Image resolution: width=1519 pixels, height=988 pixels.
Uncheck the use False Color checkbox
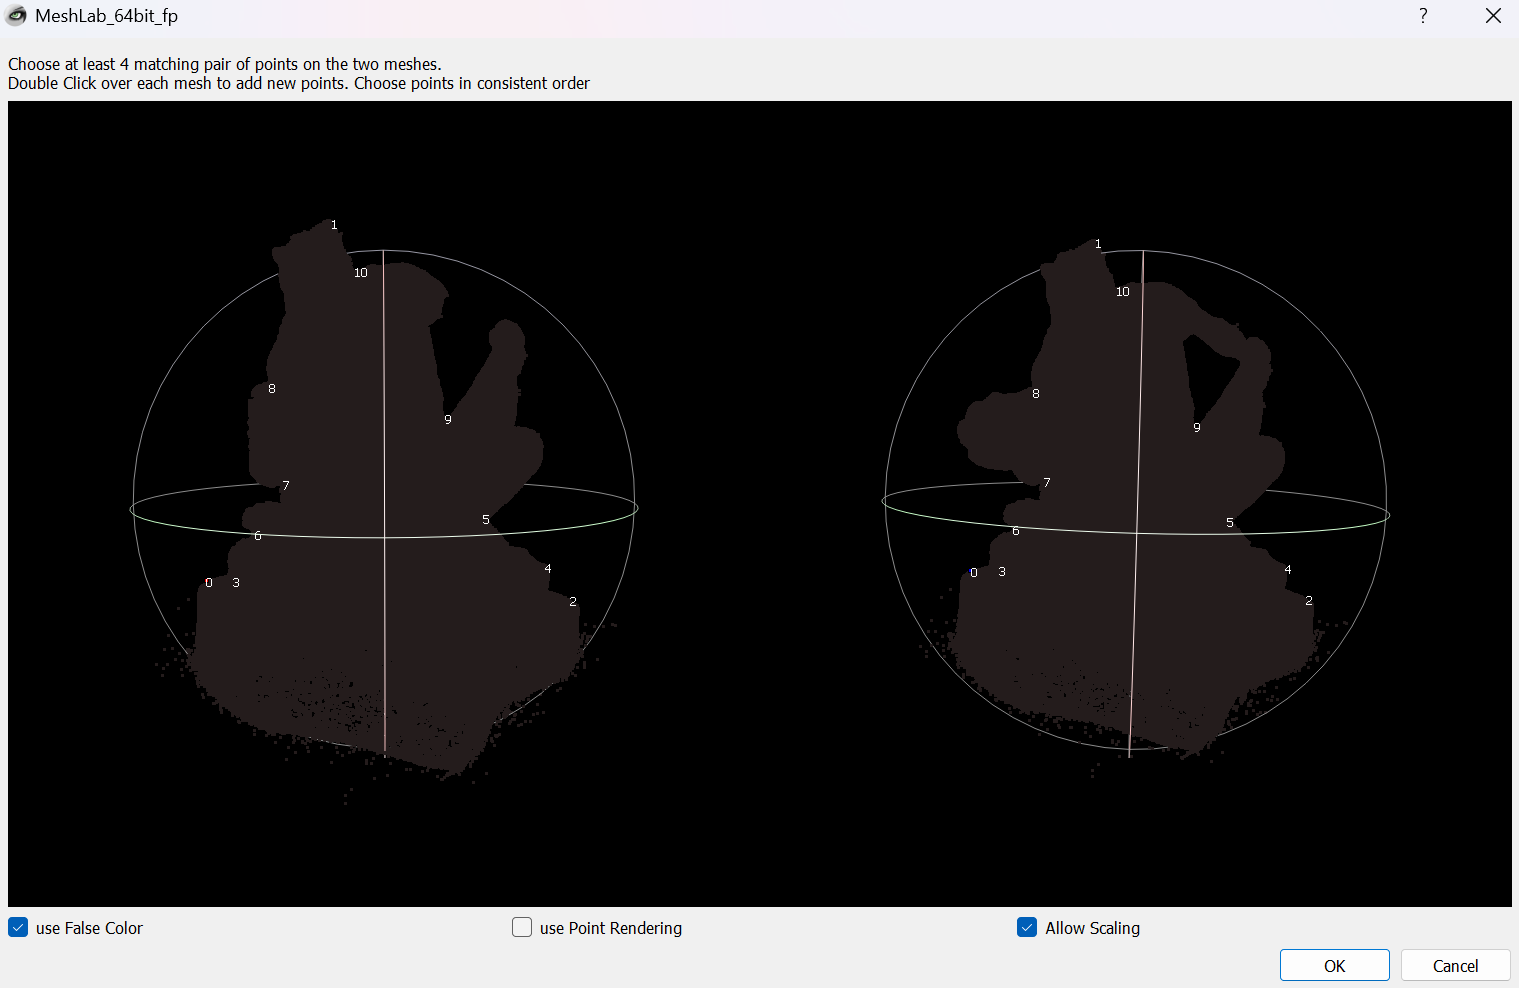pyautogui.click(x=18, y=927)
